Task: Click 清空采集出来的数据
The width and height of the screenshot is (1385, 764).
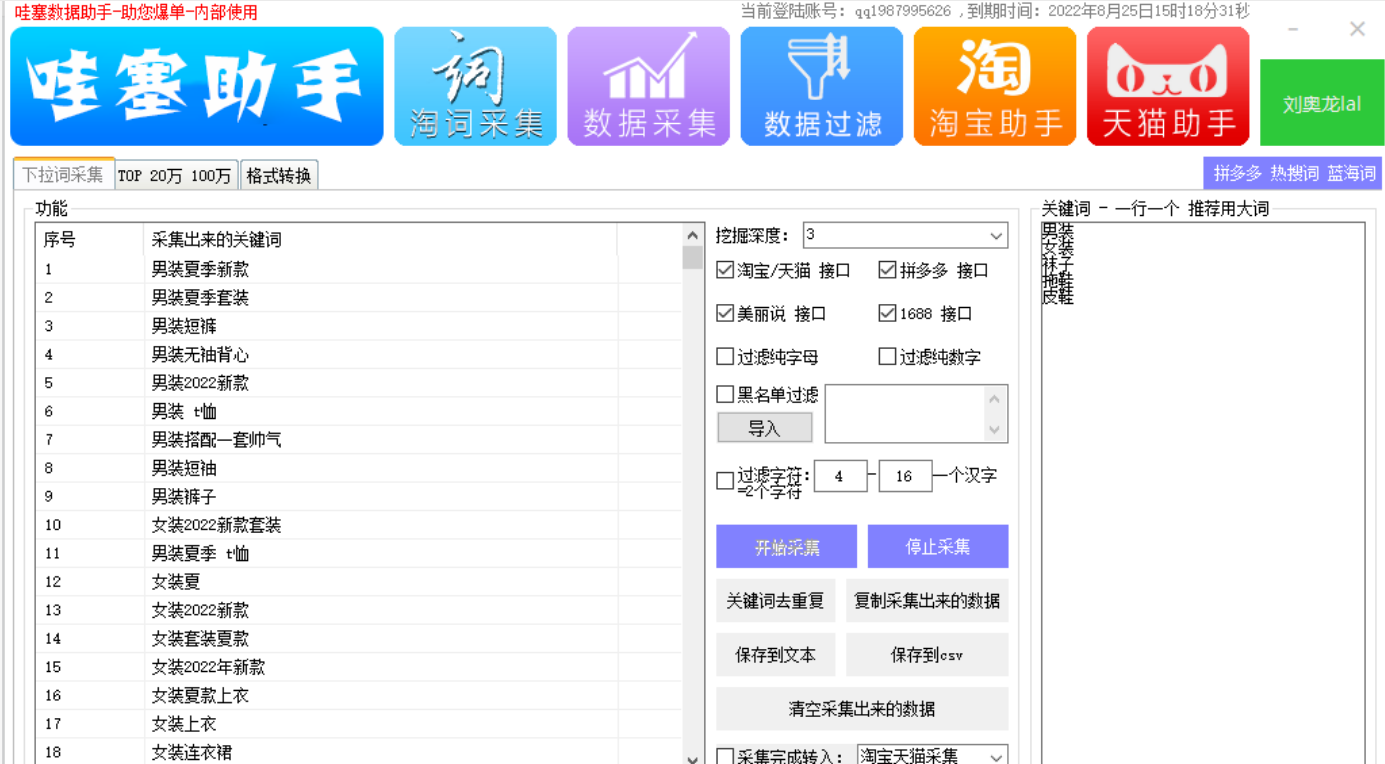Action: 862,709
